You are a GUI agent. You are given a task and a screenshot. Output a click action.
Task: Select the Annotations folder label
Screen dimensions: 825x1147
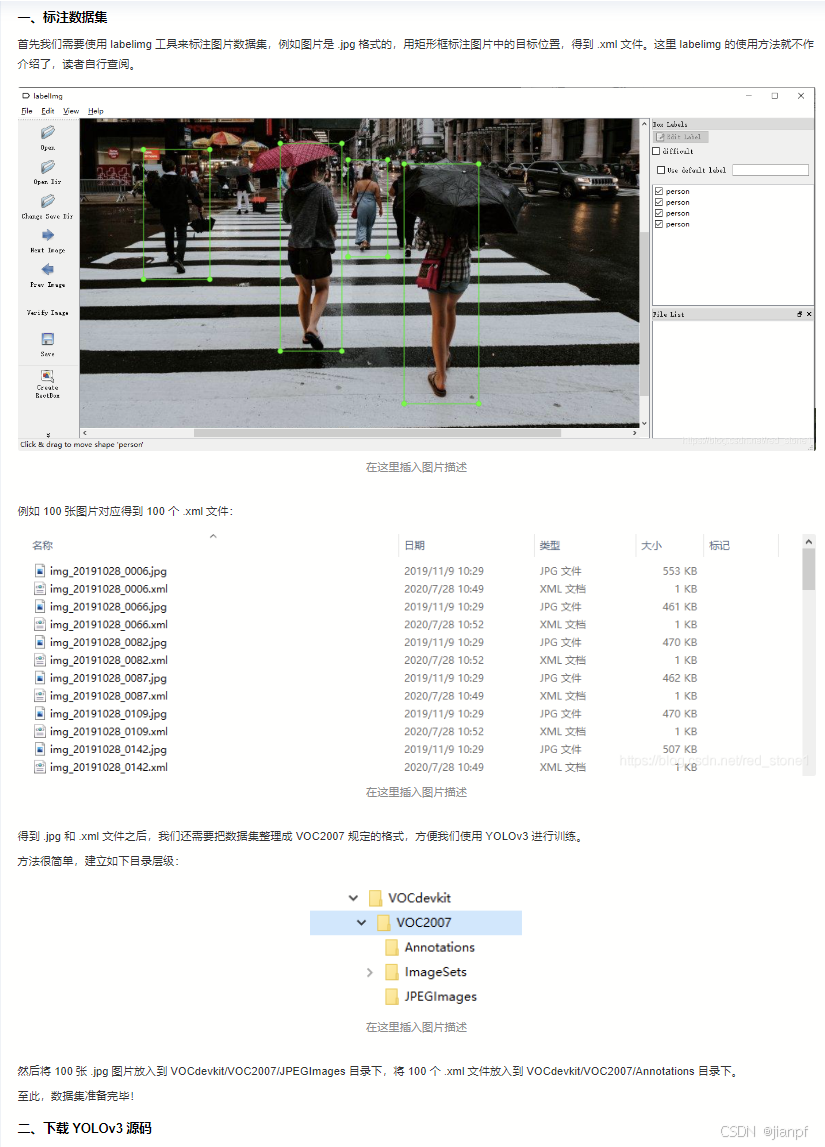point(440,947)
